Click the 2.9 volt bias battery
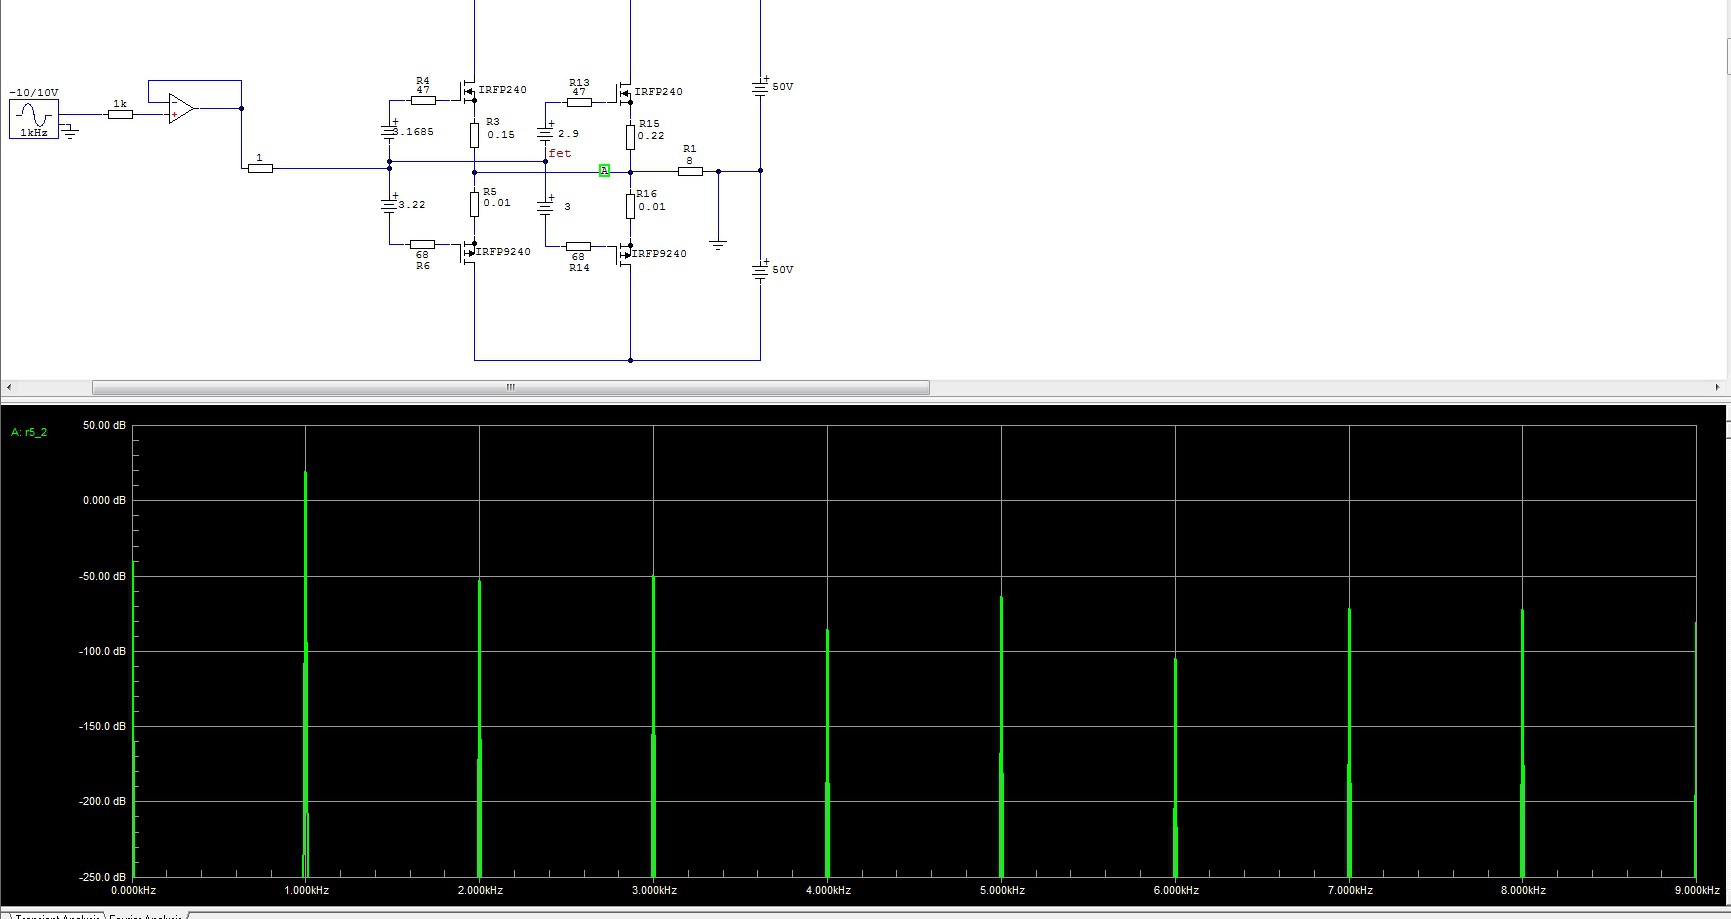The height and width of the screenshot is (919, 1731). click(x=546, y=132)
